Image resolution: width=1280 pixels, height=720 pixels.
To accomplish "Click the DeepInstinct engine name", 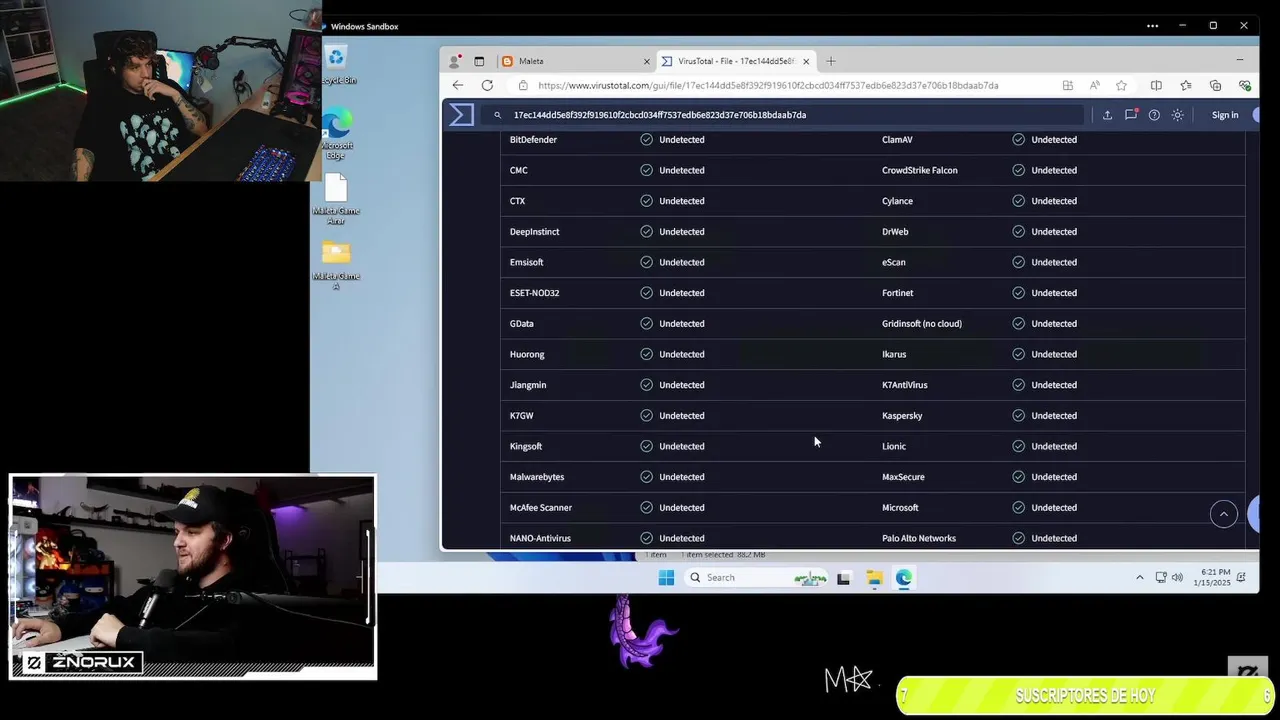I will click(x=535, y=232).
